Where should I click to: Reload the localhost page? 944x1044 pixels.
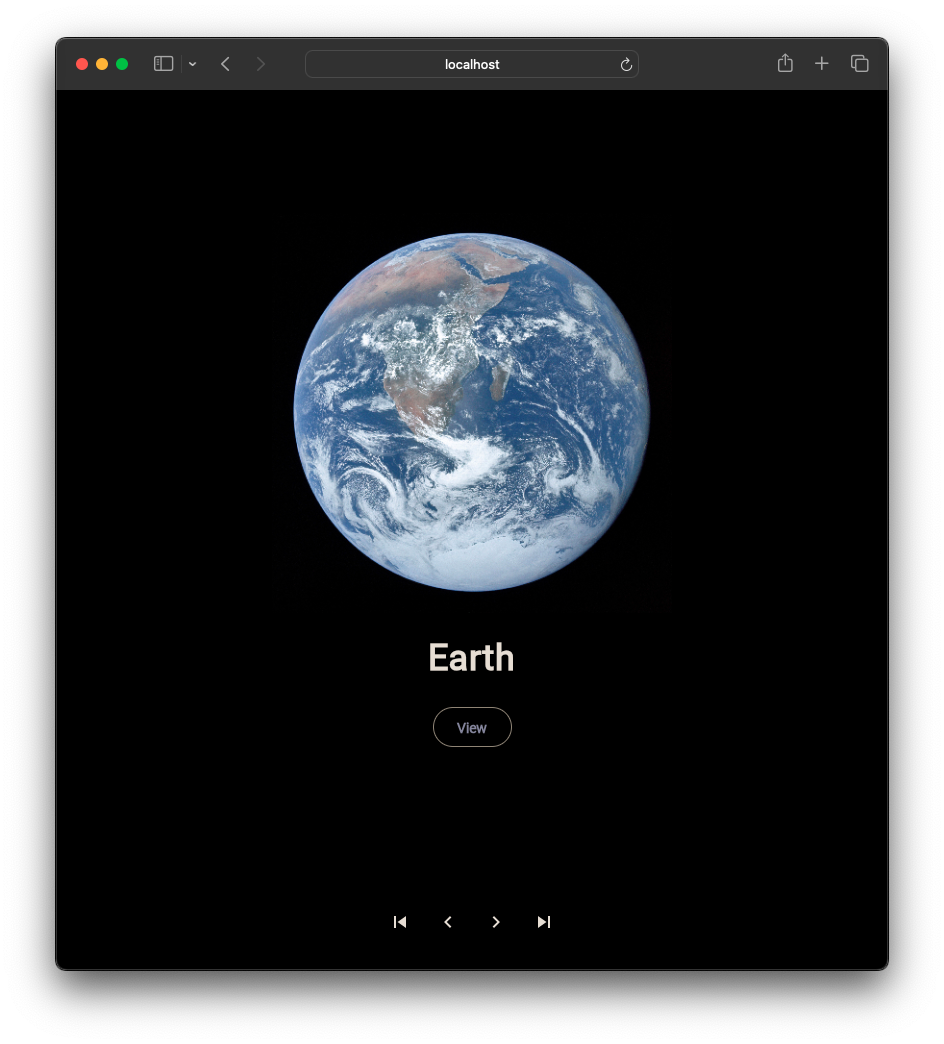pos(626,65)
